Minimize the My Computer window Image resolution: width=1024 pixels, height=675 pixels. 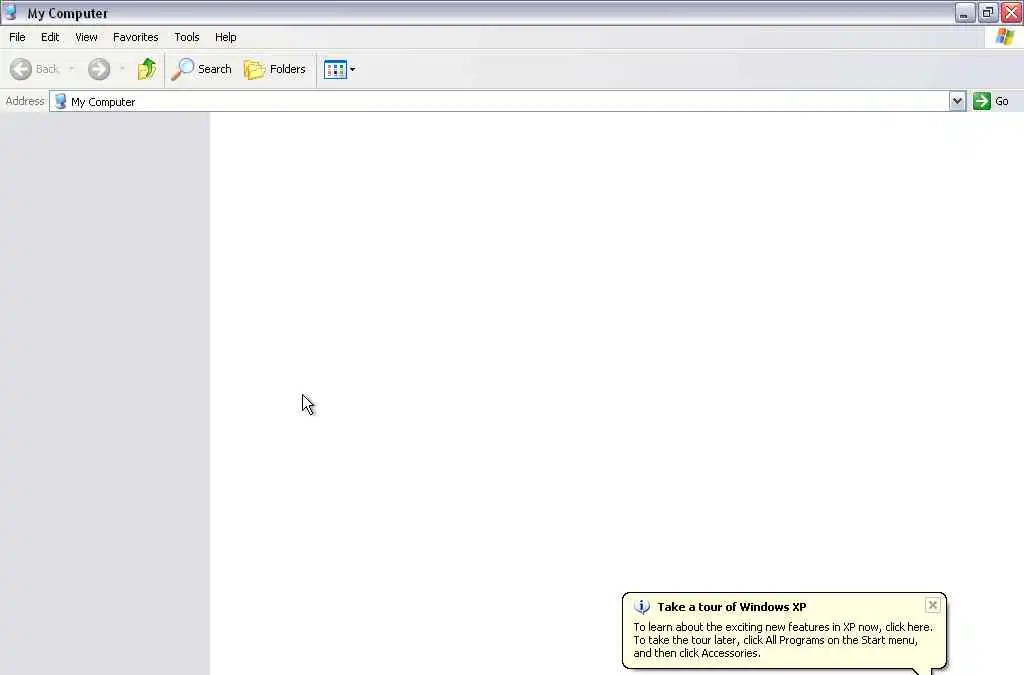point(965,12)
